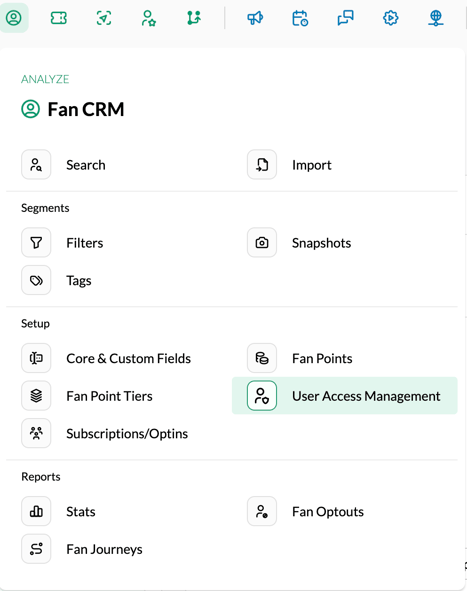
Task: Click the Reports section heading
Action: [x=41, y=477]
